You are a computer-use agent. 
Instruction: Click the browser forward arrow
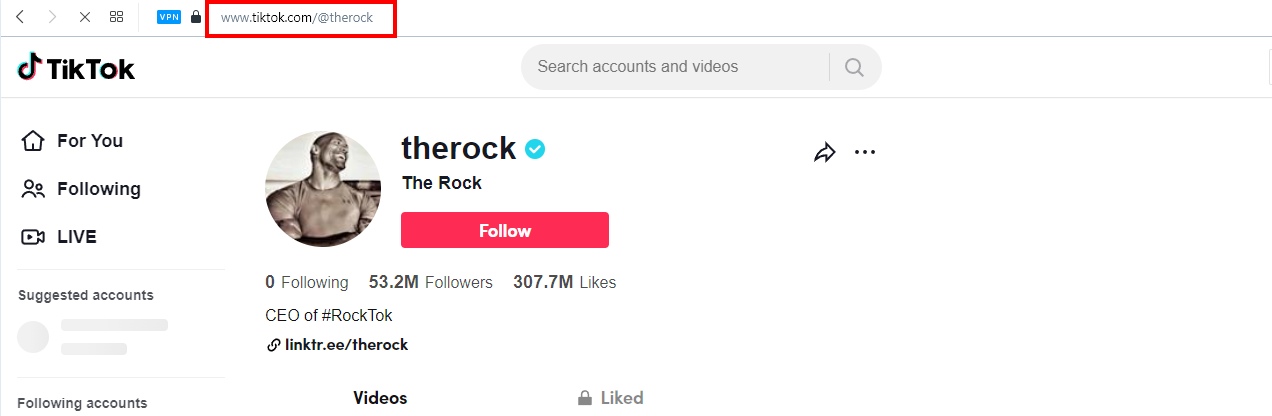(x=52, y=18)
